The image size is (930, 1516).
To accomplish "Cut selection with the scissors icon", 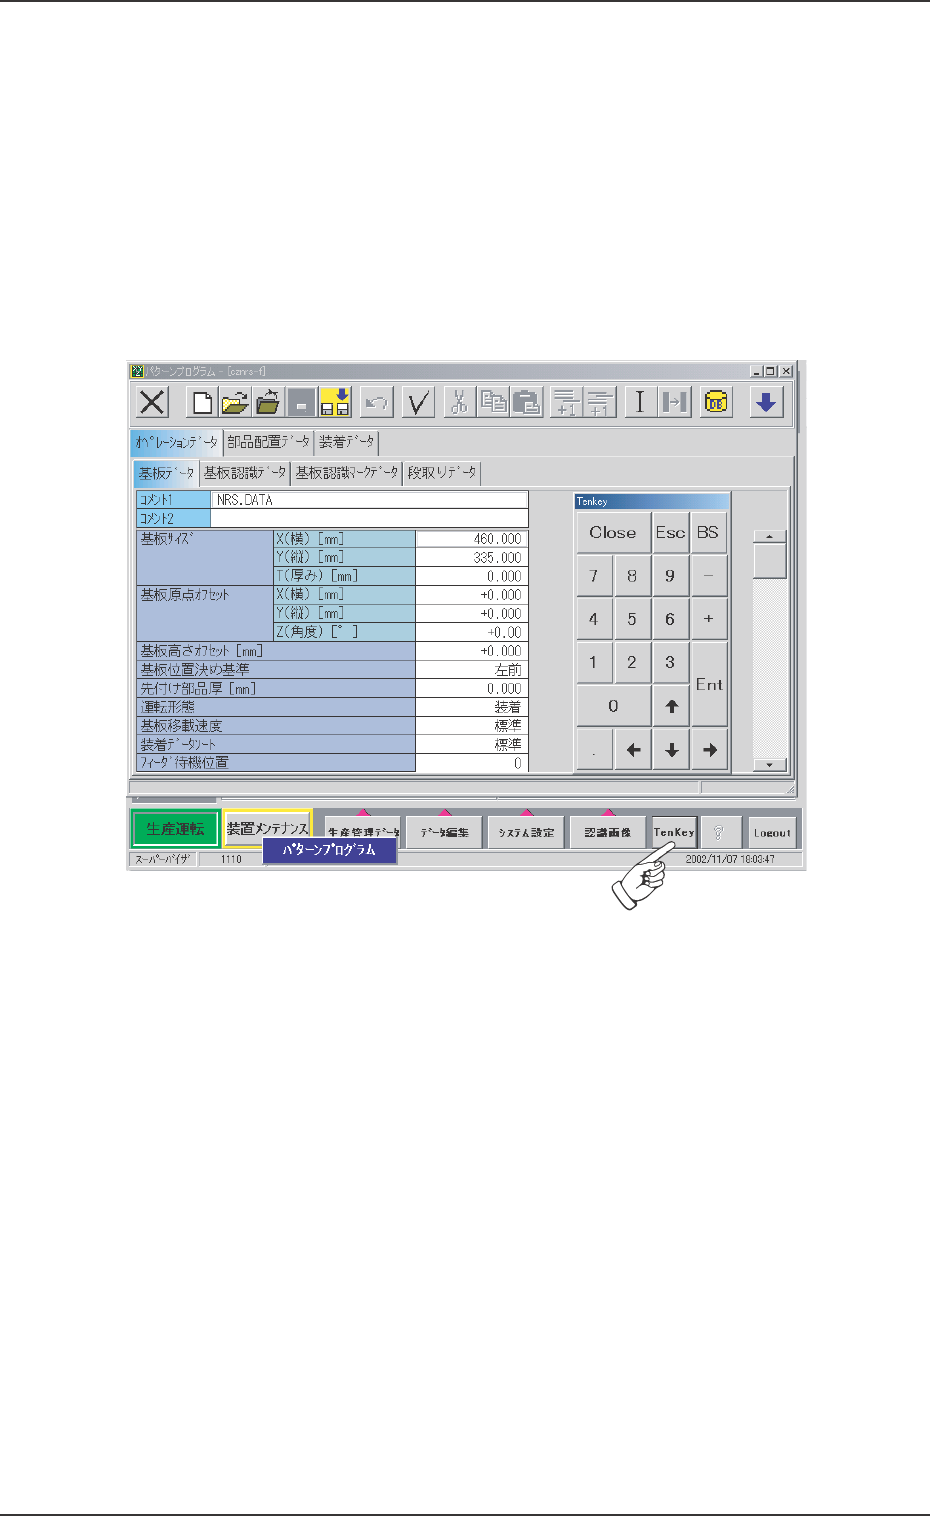I will pos(459,403).
